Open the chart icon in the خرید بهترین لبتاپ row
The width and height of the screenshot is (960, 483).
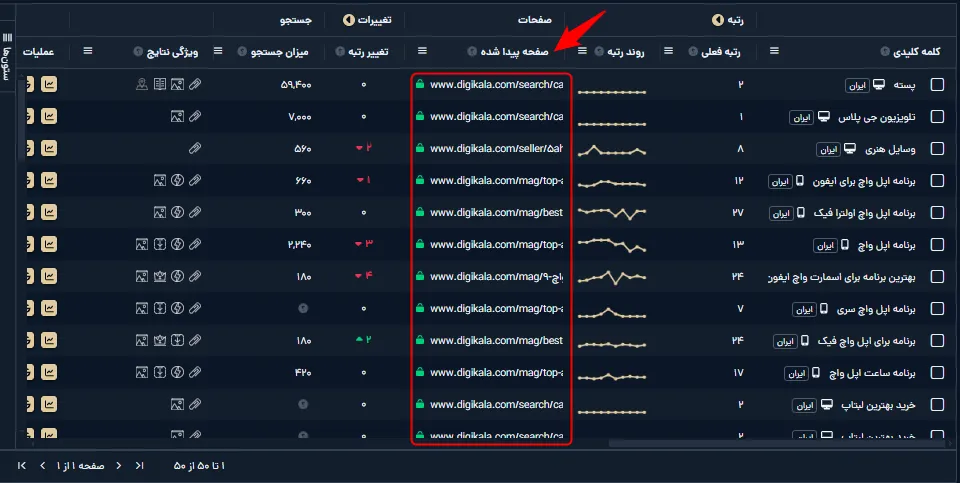coord(49,404)
